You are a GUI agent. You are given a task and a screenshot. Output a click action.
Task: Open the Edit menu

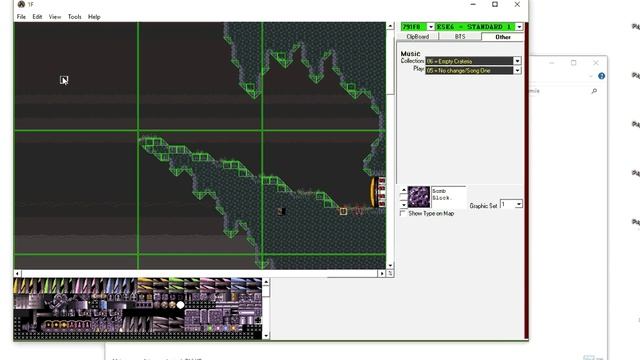37,17
